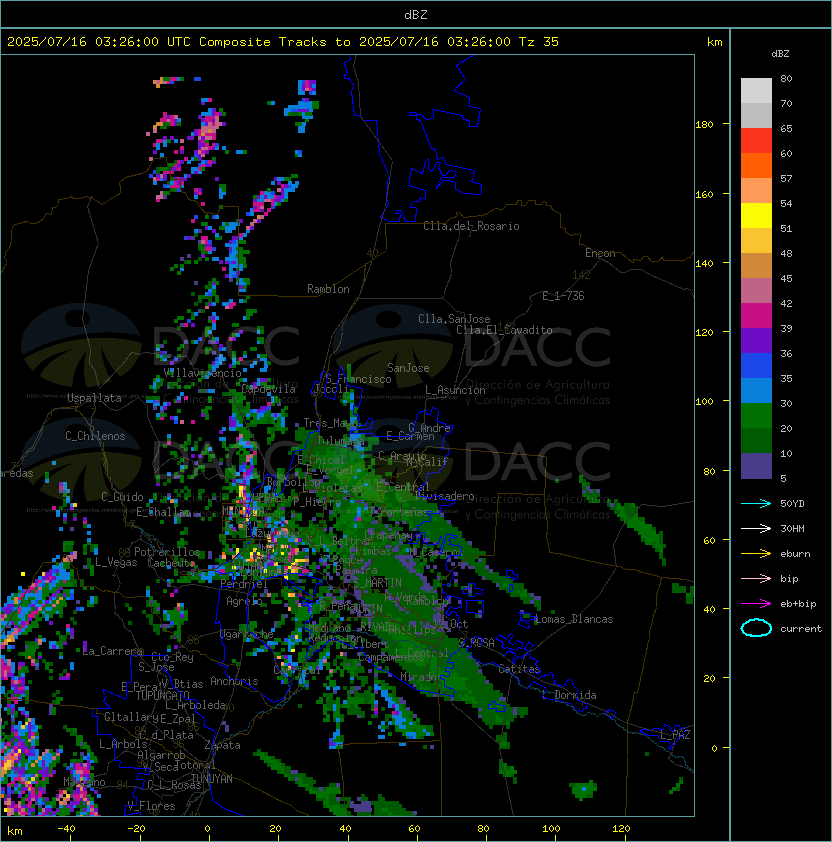
Task: Click the pink bip arrow in legend
Action: 756,578
